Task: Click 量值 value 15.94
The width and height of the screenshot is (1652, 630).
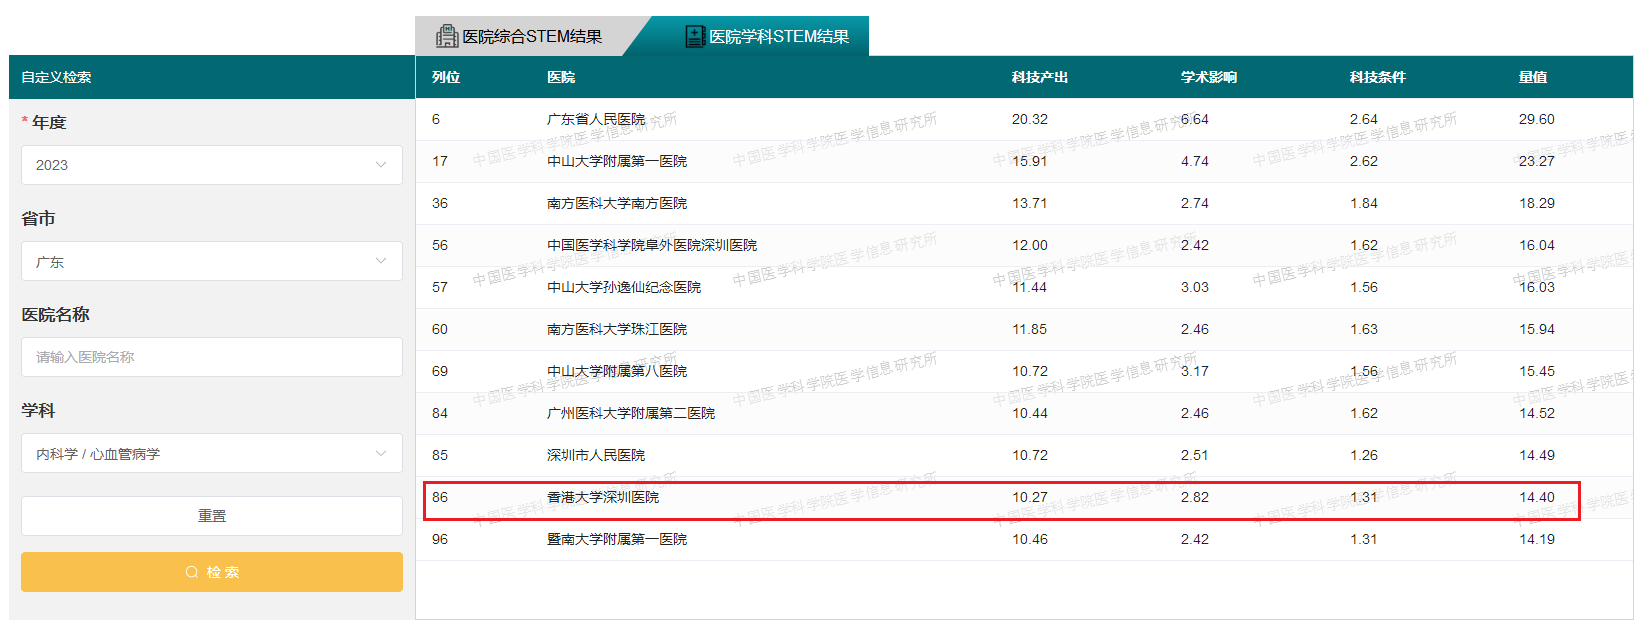Action: coord(1537,329)
